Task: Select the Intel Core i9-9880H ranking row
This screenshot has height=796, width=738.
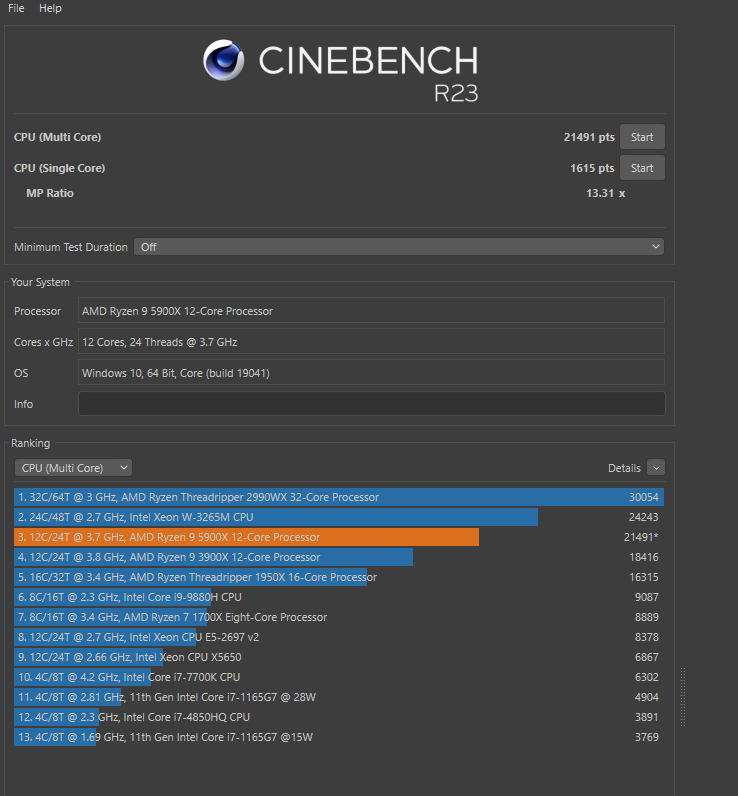Action: (x=339, y=597)
